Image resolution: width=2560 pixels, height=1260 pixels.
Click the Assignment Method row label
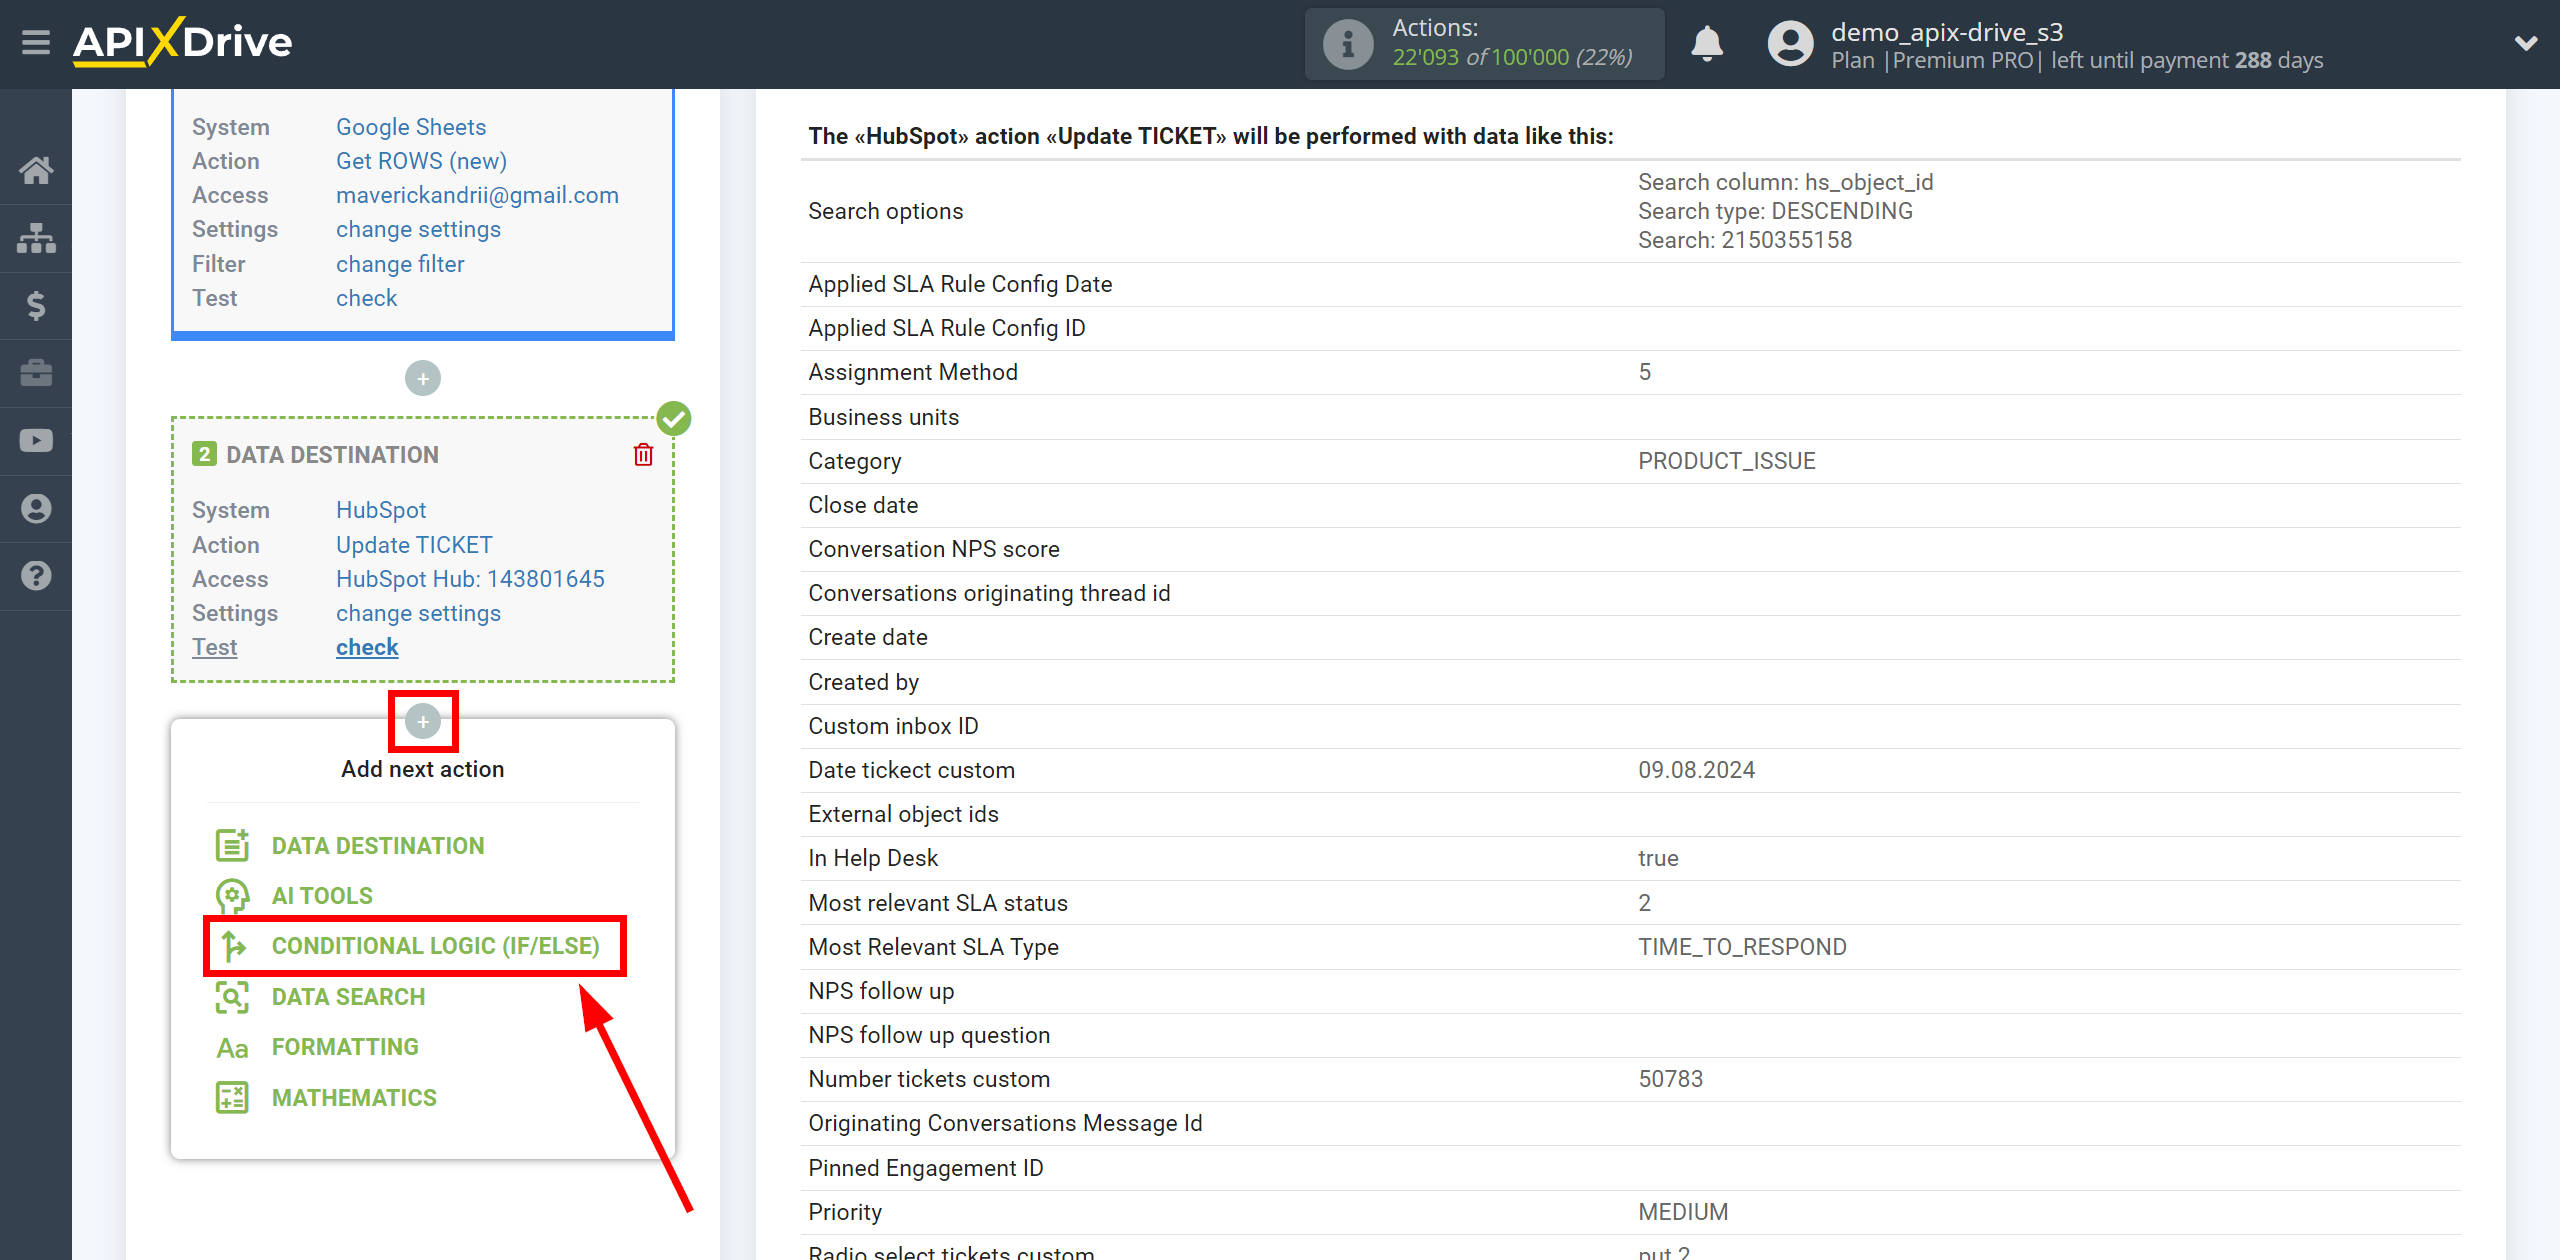913,372
